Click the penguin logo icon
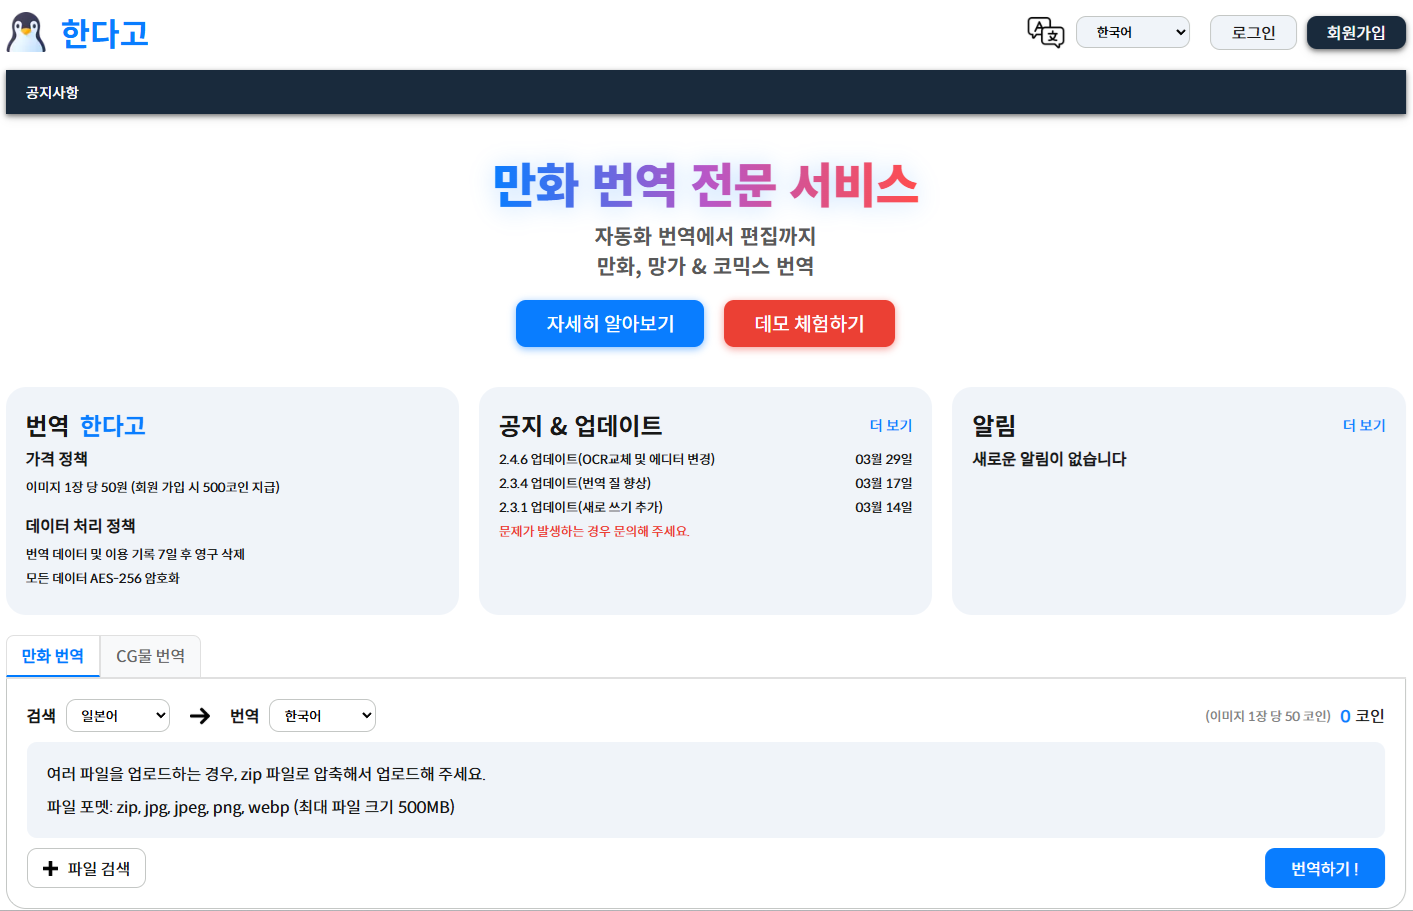The width and height of the screenshot is (1413, 911). point(26,33)
